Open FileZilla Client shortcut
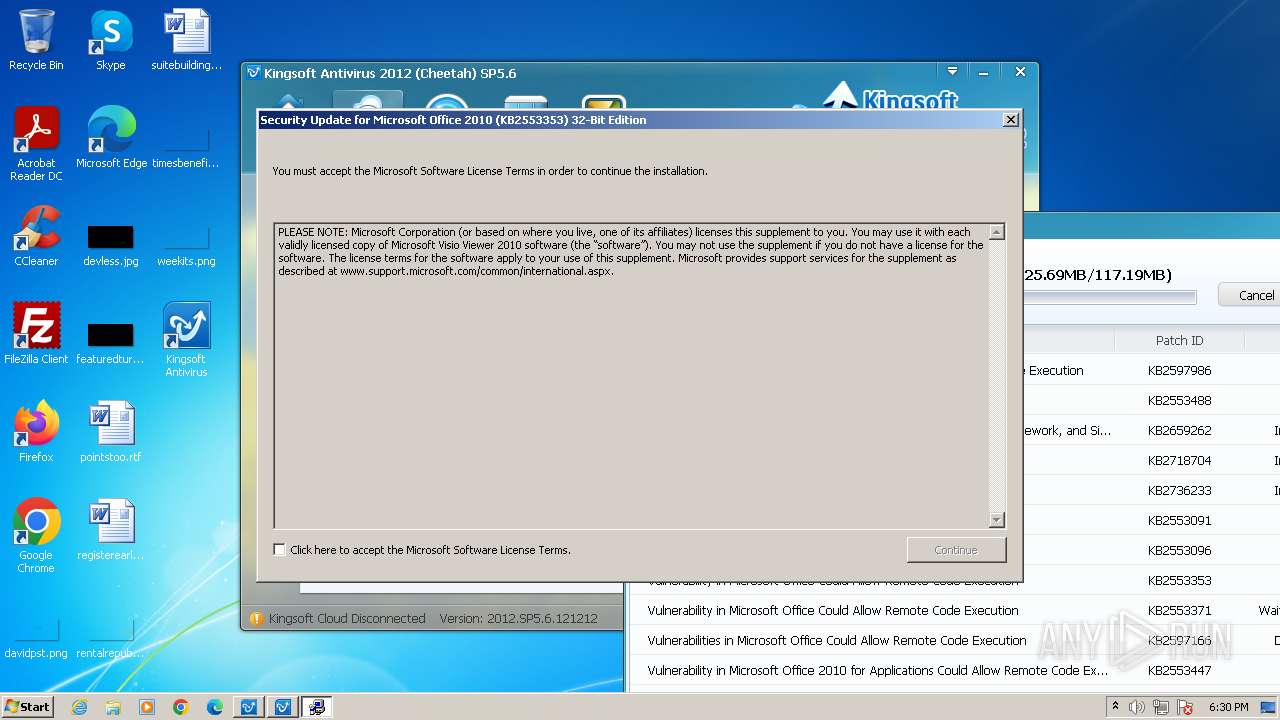This screenshot has height=720, width=1280. [x=36, y=334]
